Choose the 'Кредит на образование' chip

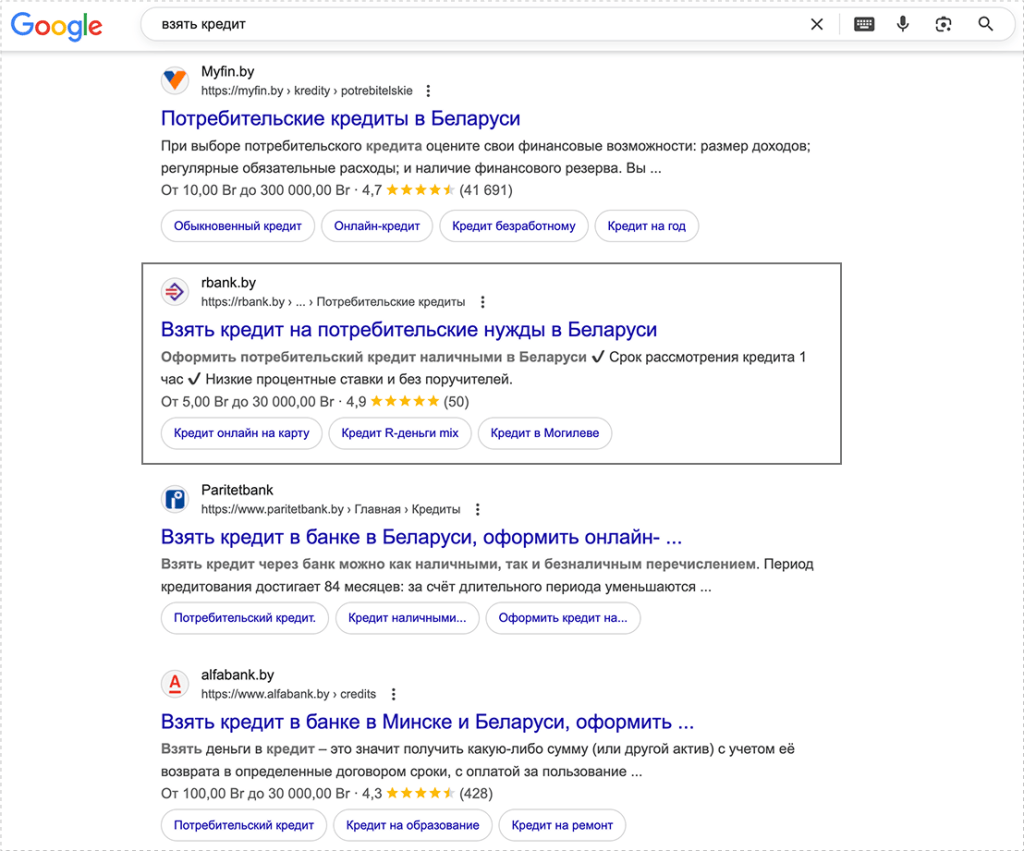click(x=412, y=825)
